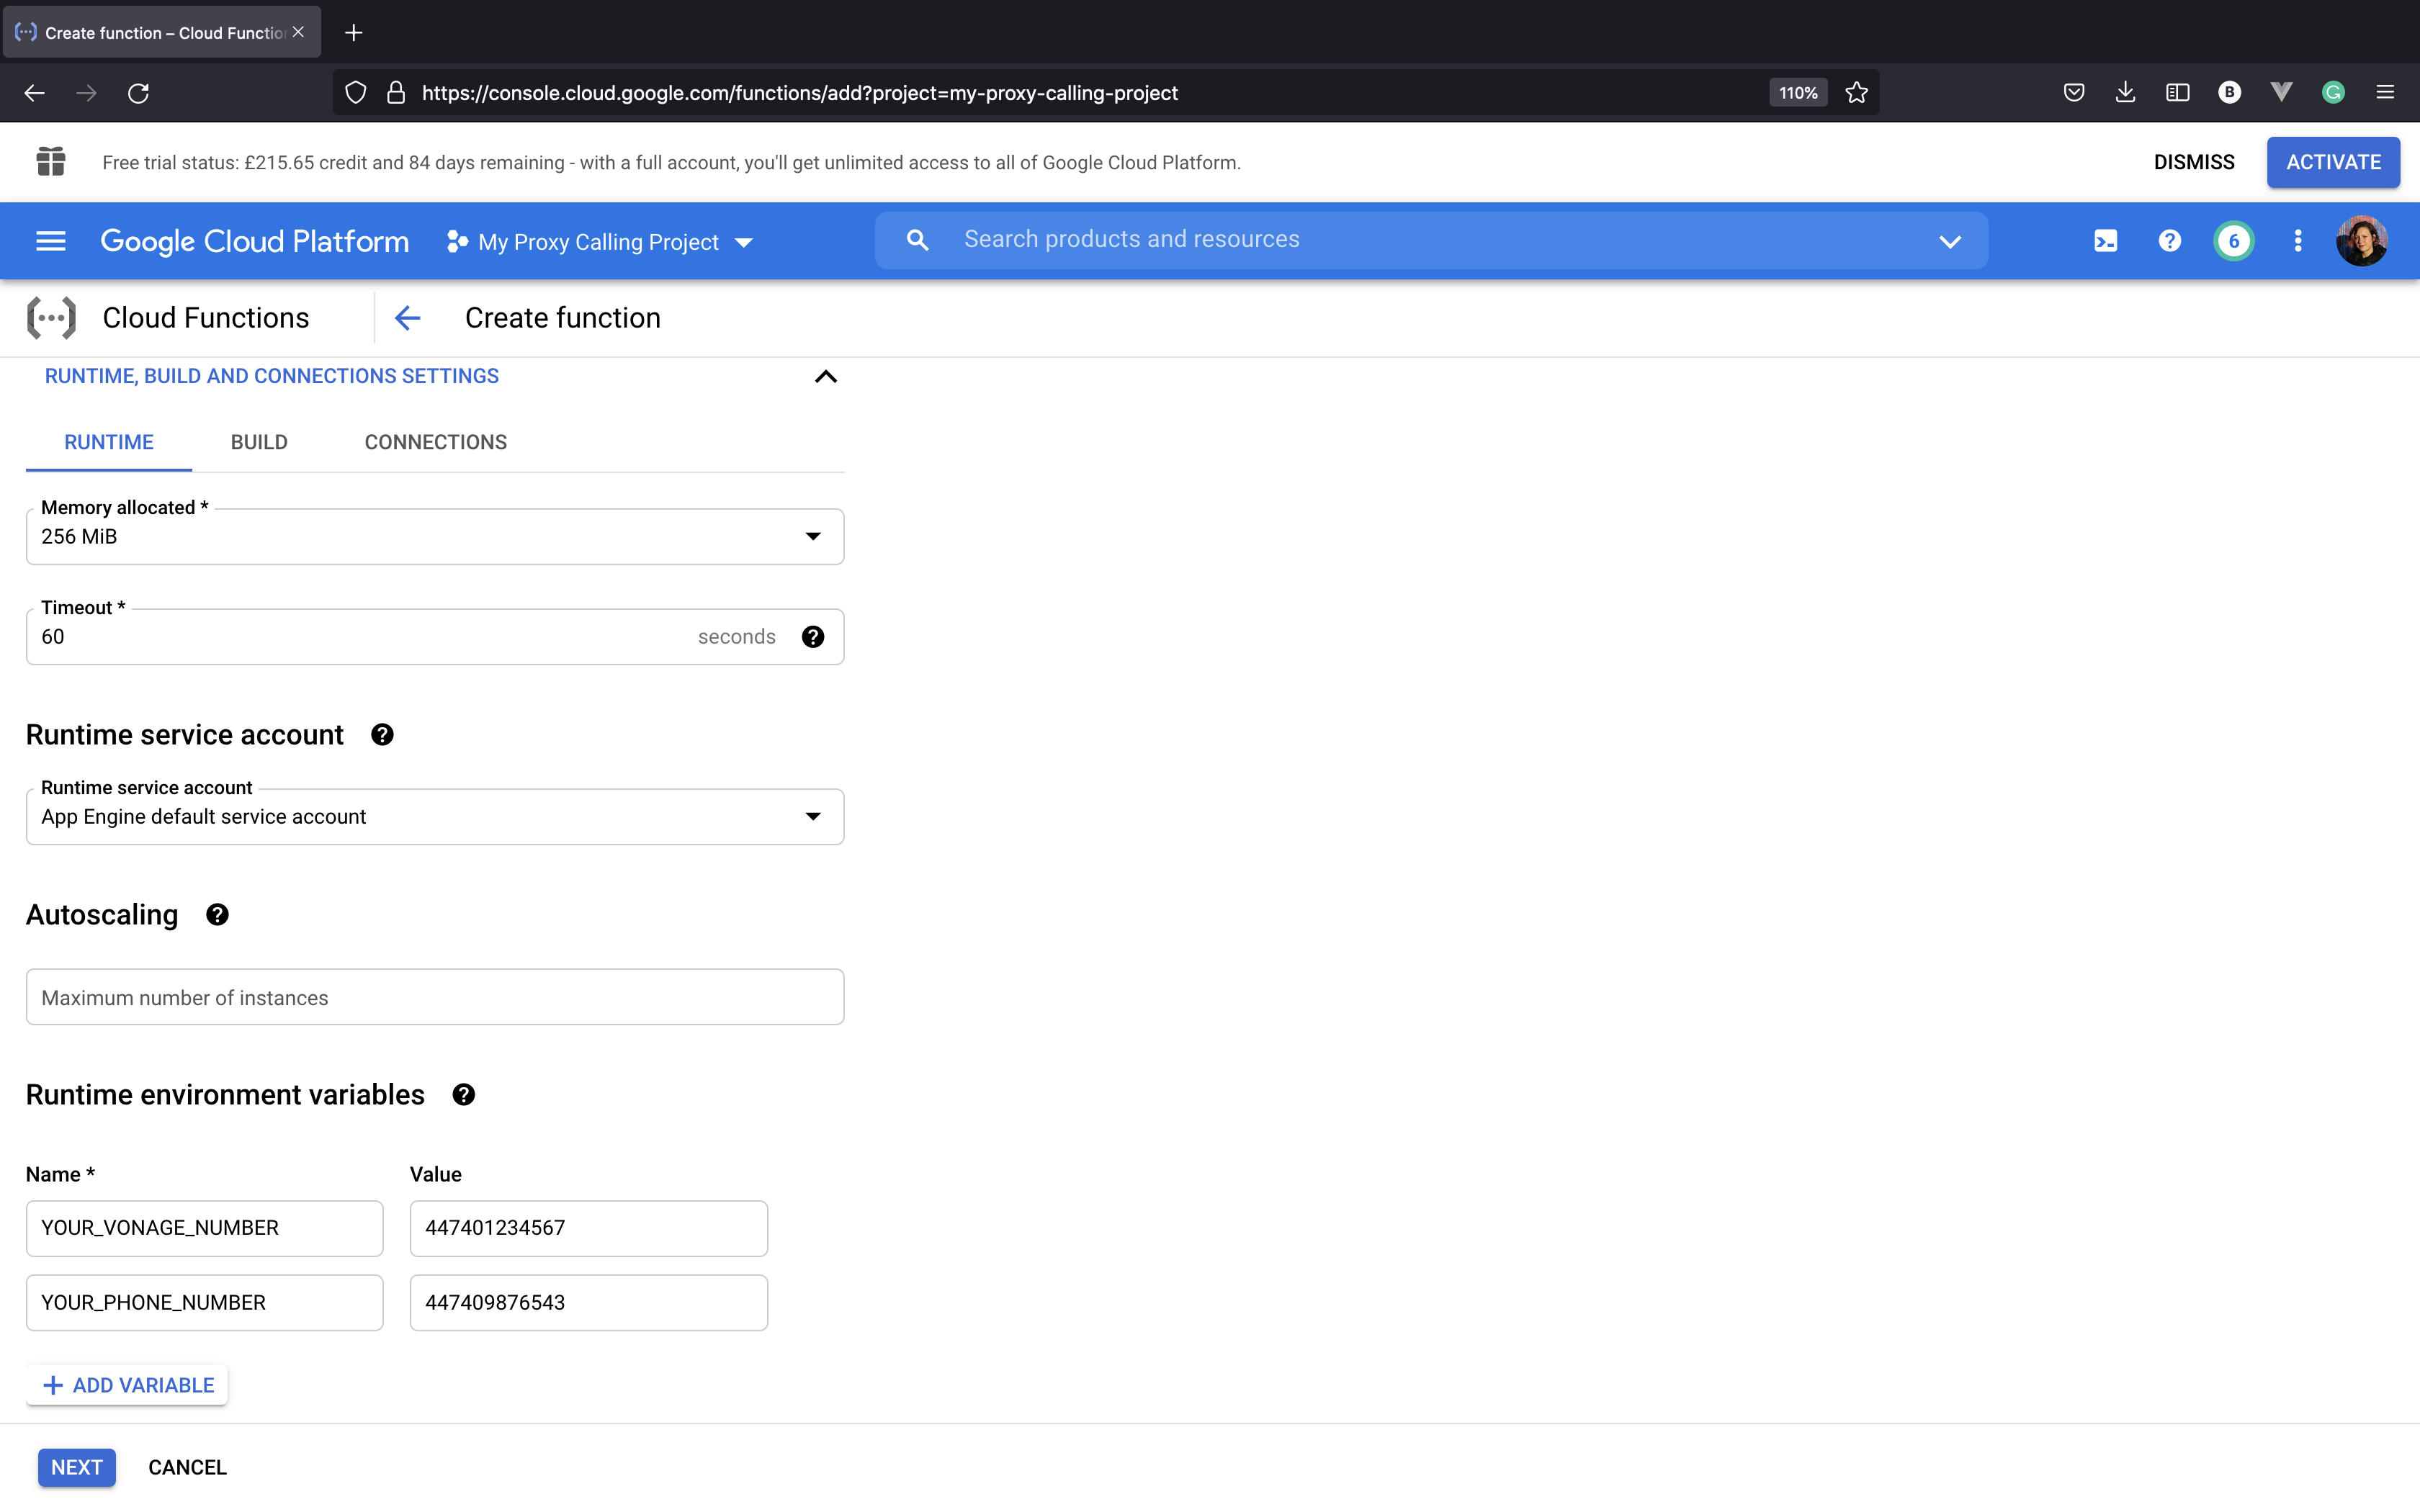Click the V extension icon in the browser toolbar

(x=2281, y=93)
